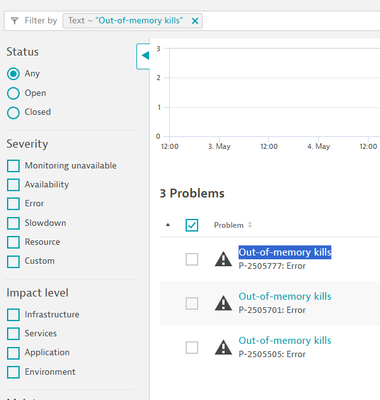Viewport: 380px width, 400px height.
Task: Select the Open status radio button
Action: pos(13,93)
